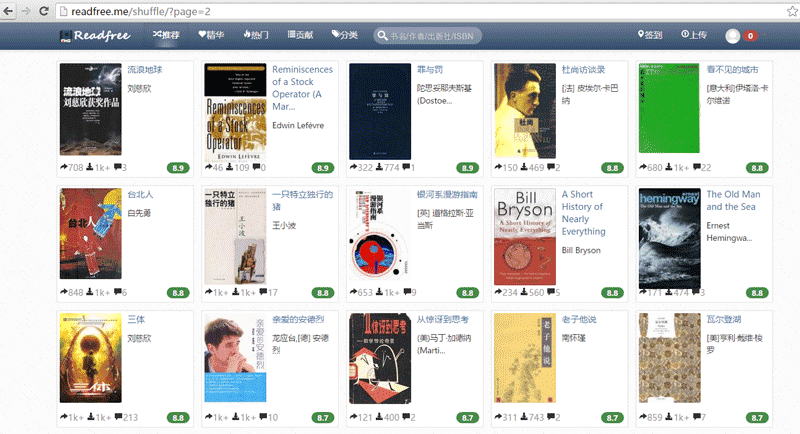
Task: Open the 看不见的城市 title link
Action: (x=732, y=69)
